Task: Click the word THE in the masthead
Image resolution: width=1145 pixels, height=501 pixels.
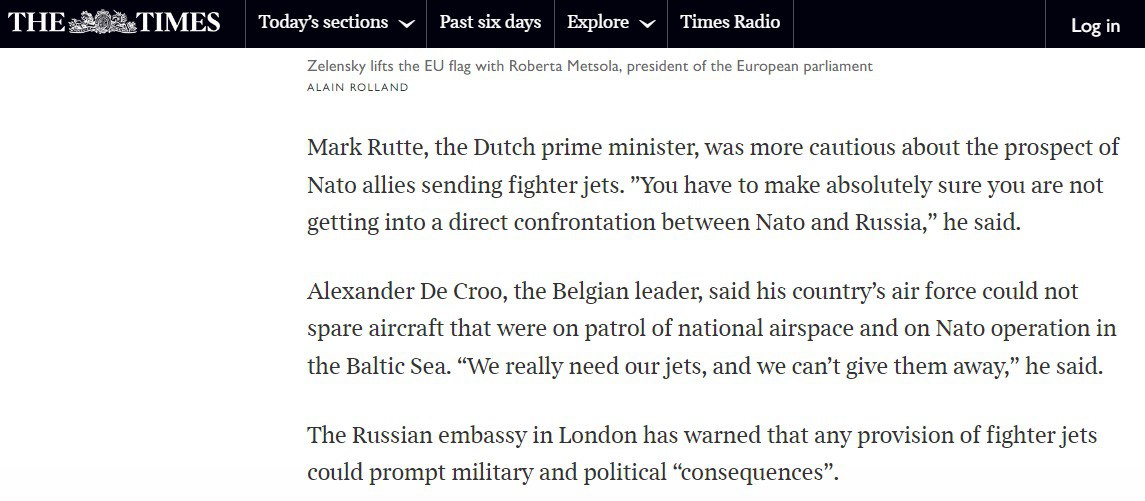Action: tap(35, 22)
